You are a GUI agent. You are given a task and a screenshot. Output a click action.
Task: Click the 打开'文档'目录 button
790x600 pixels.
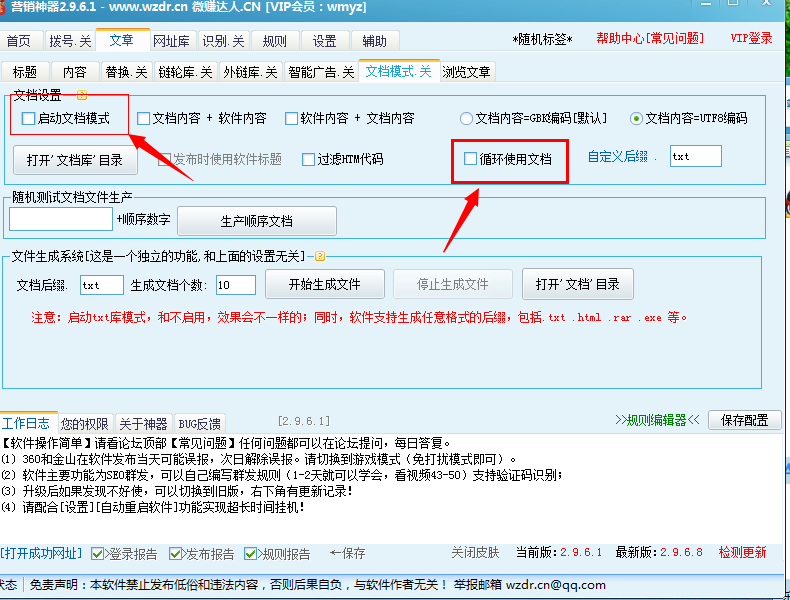(x=577, y=284)
